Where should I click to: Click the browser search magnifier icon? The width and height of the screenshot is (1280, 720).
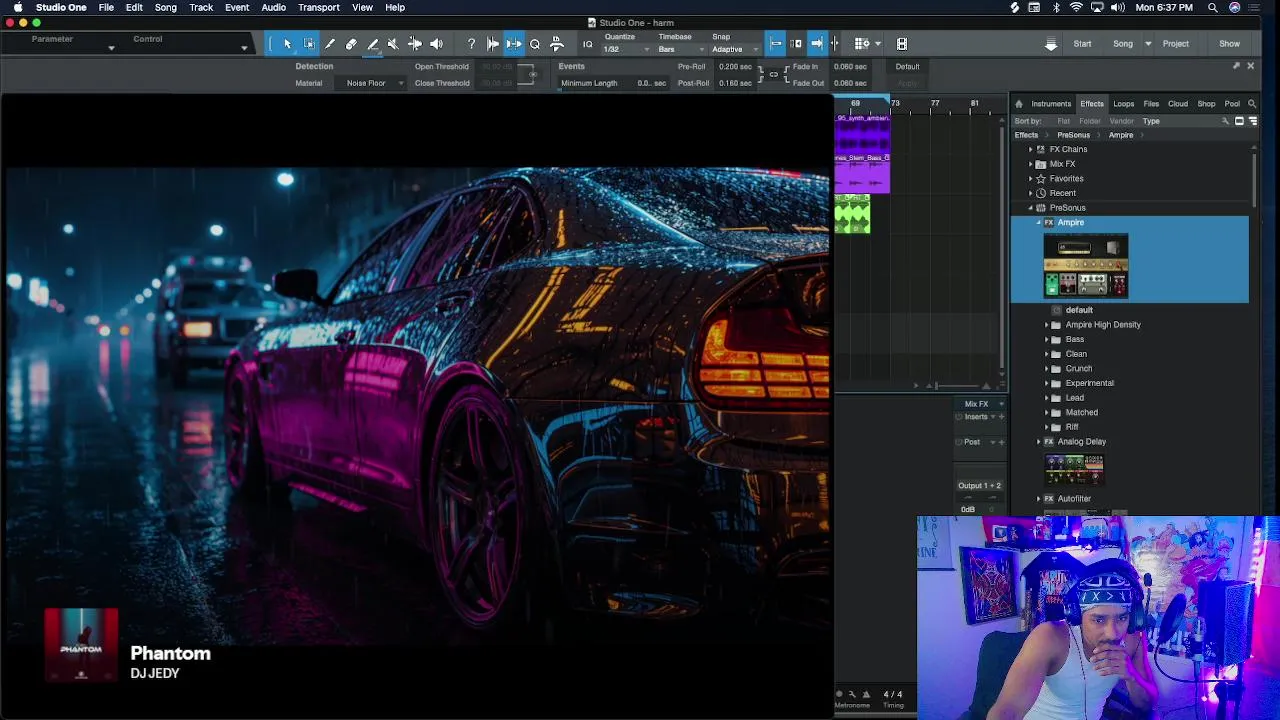(x=1251, y=104)
